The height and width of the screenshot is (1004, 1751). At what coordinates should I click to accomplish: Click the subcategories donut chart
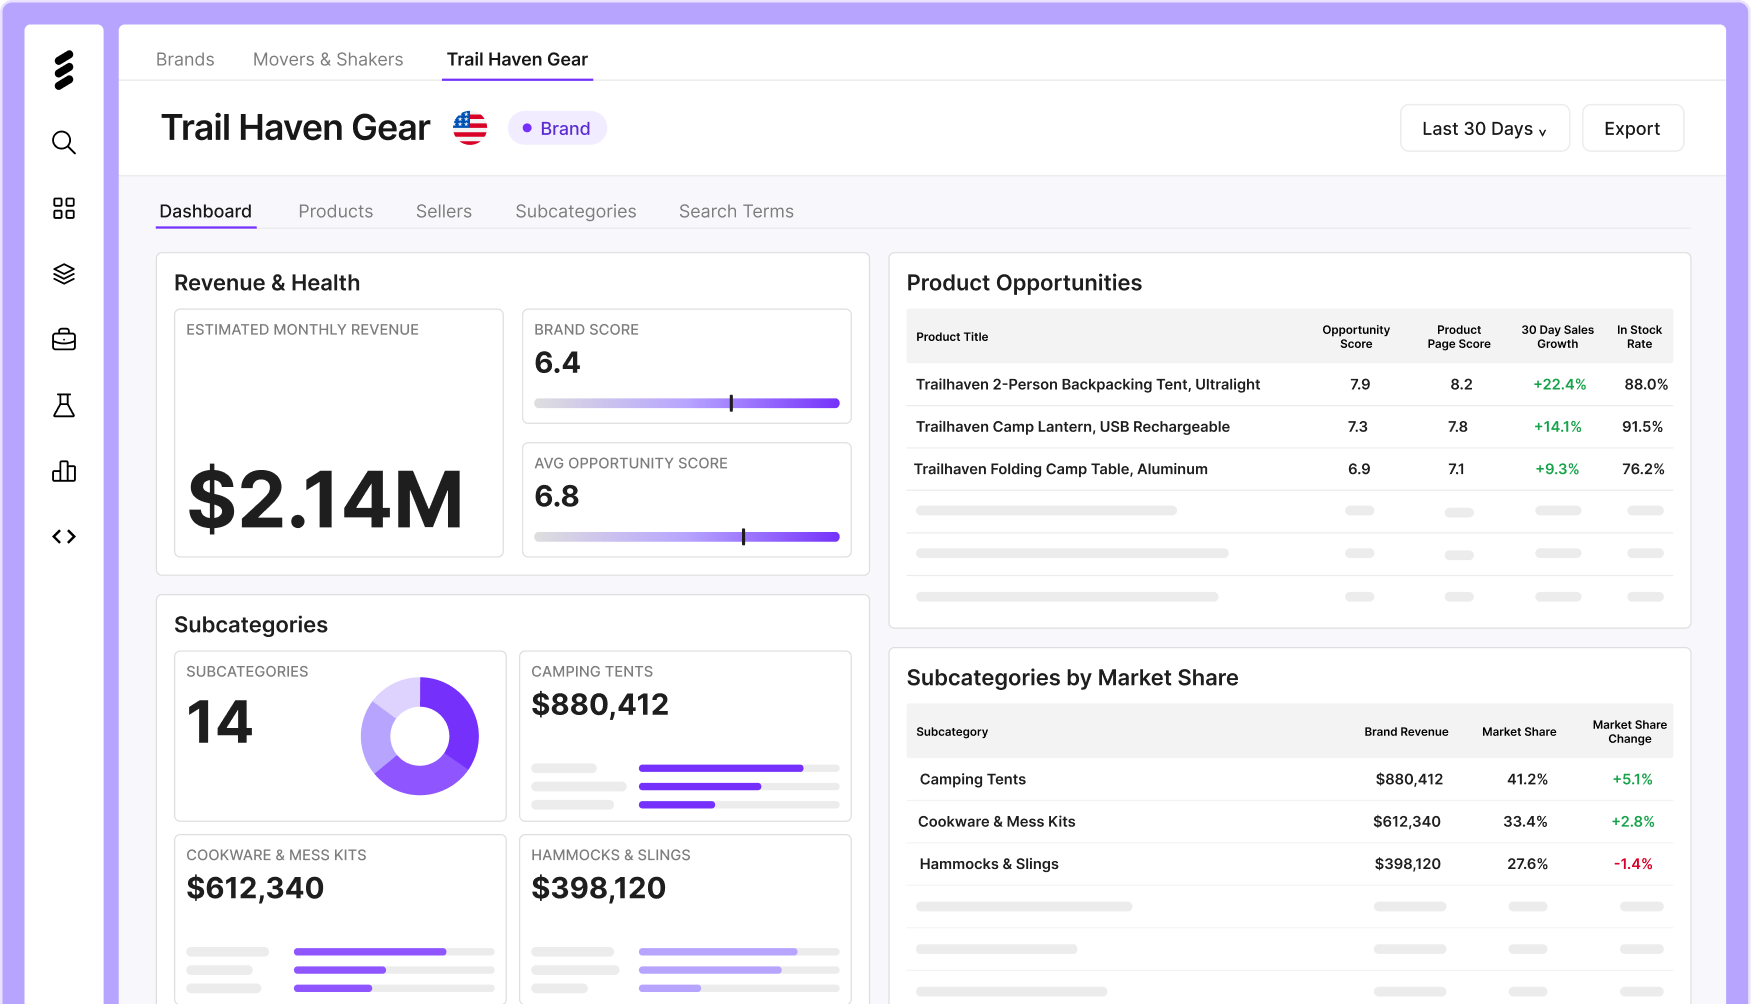(420, 736)
